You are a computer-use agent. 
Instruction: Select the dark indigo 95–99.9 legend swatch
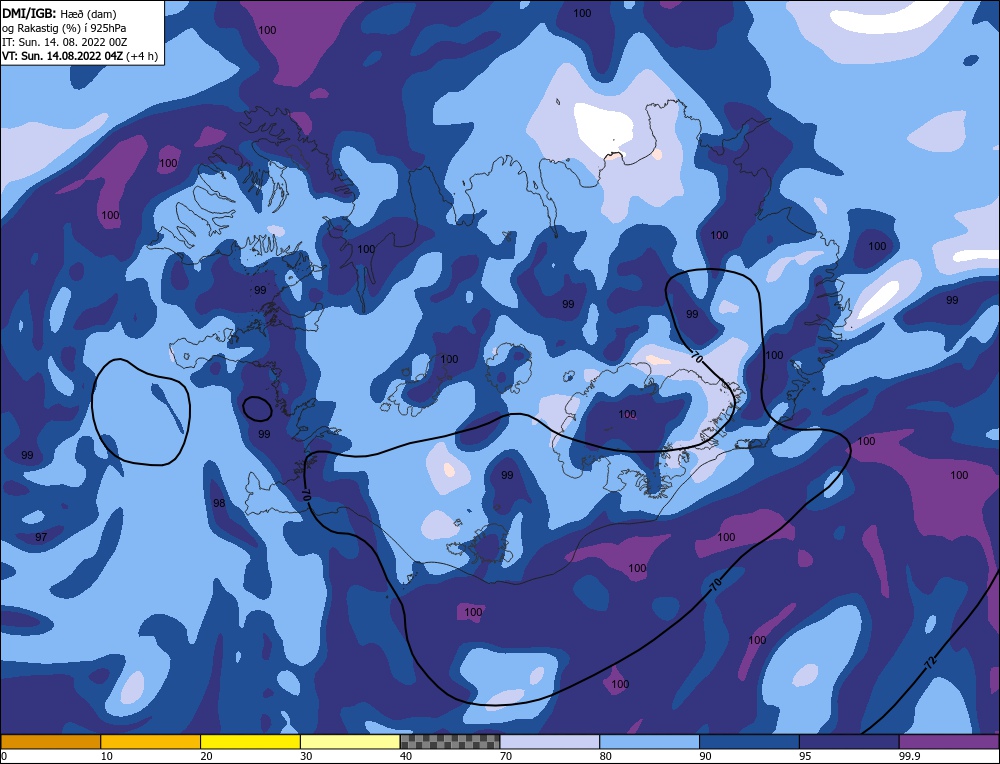click(849, 741)
